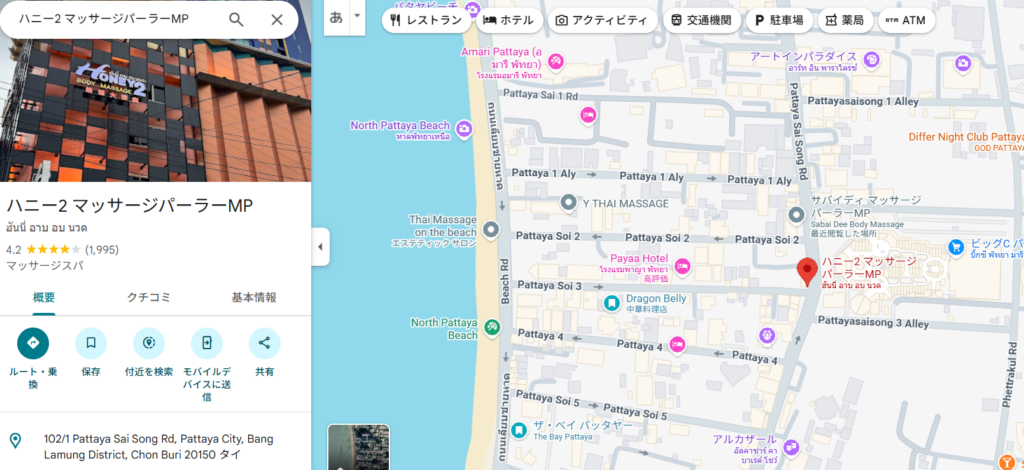Send to mobile device icon

tap(207, 343)
